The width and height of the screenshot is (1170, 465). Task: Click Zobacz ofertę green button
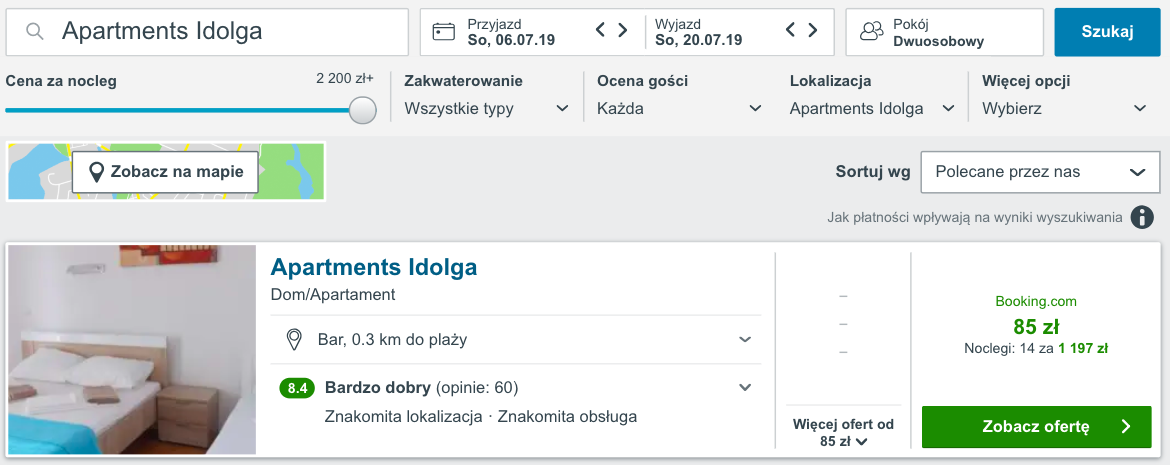tap(1036, 427)
